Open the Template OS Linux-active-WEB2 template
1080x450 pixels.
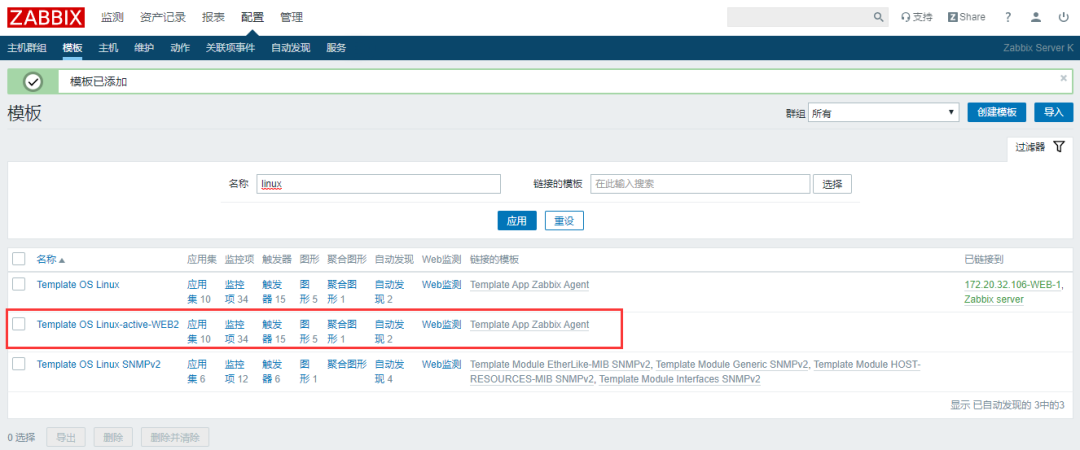pos(107,324)
